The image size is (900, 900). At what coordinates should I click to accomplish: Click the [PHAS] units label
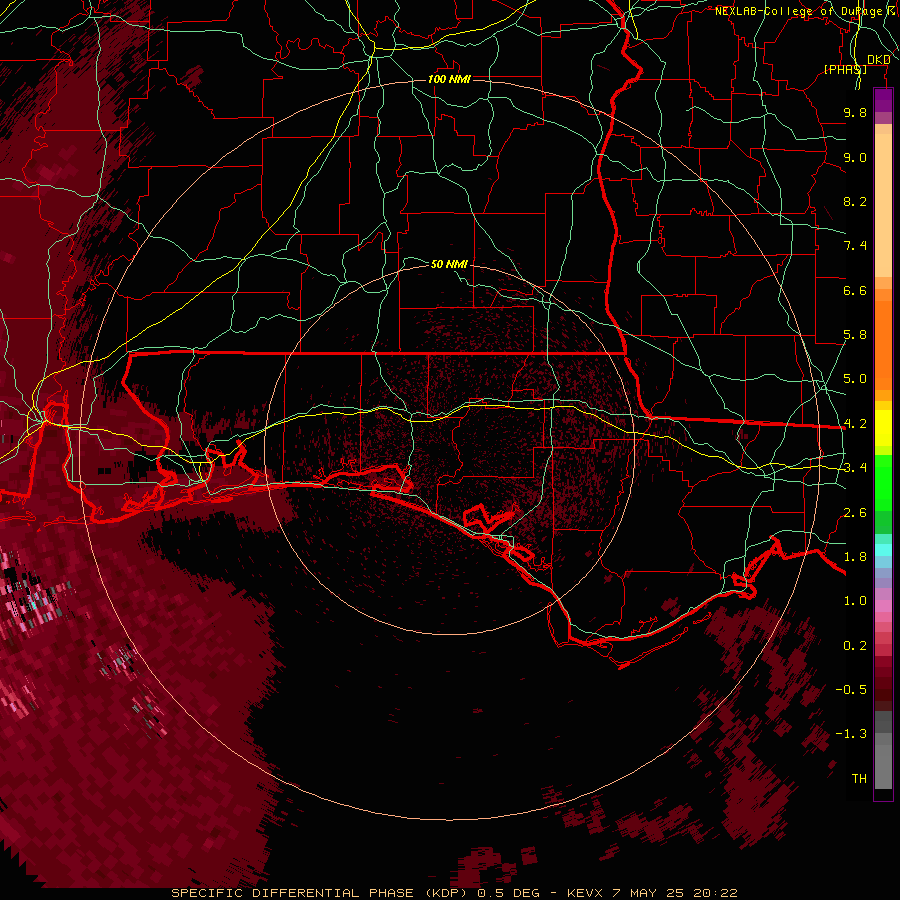click(845, 69)
